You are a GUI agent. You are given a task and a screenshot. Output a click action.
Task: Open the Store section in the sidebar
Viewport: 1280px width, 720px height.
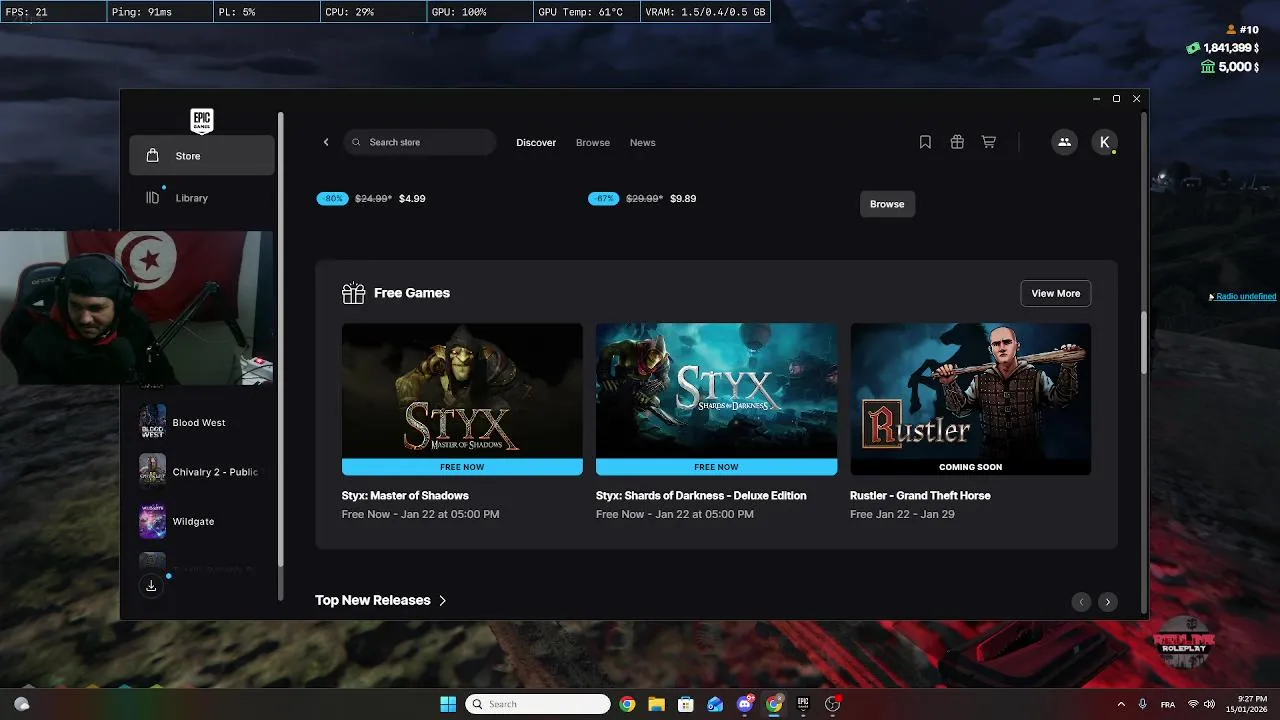click(x=202, y=156)
